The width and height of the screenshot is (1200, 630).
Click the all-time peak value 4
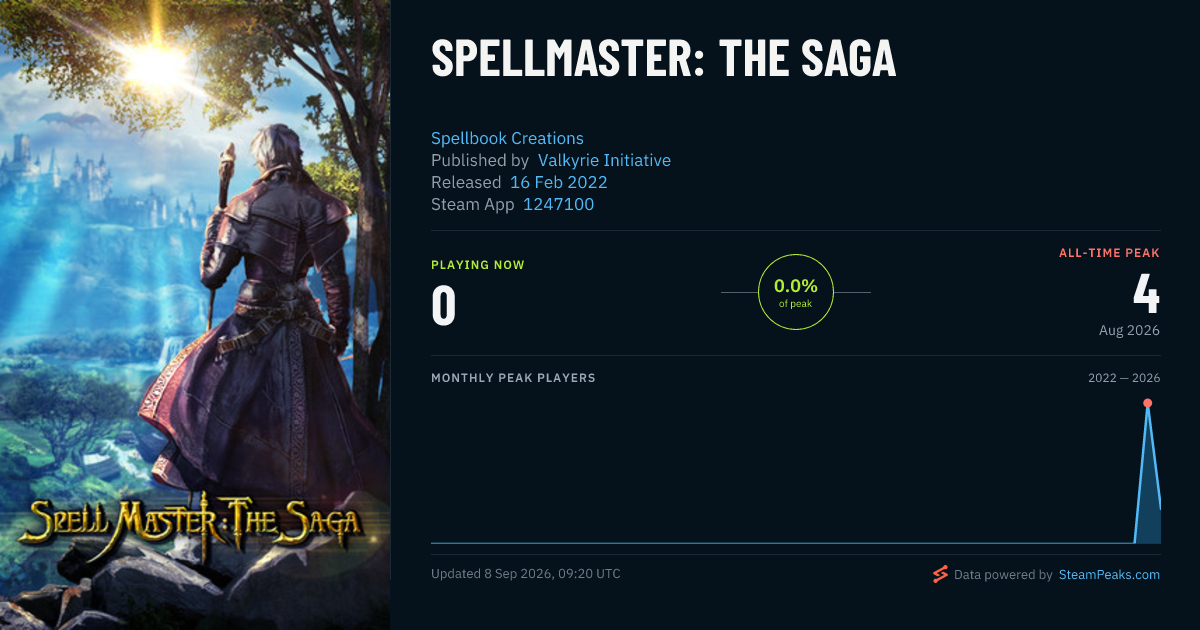click(1146, 293)
